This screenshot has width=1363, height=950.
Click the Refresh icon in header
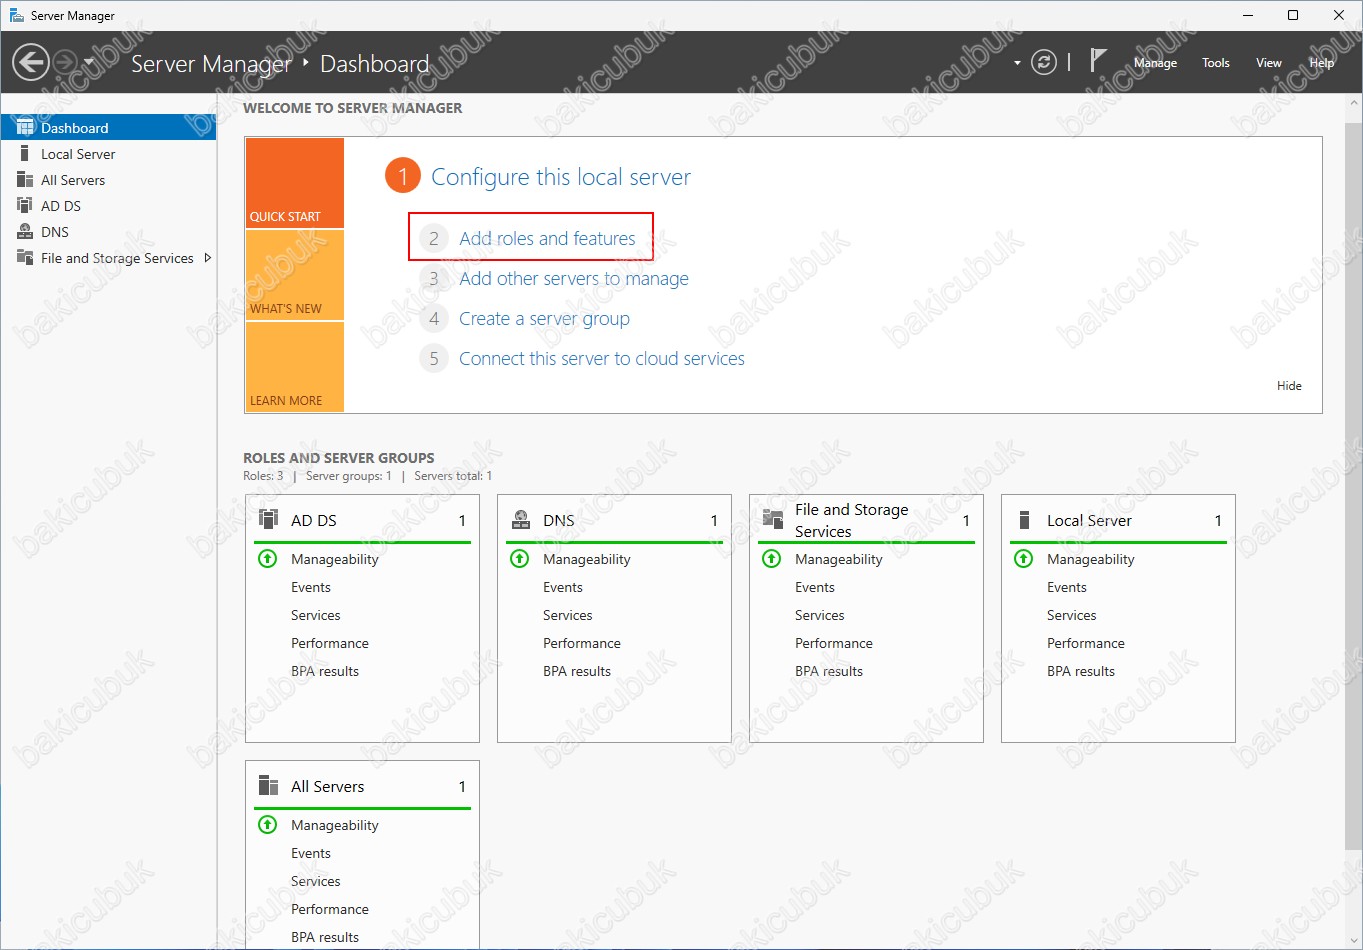click(x=1044, y=62)
